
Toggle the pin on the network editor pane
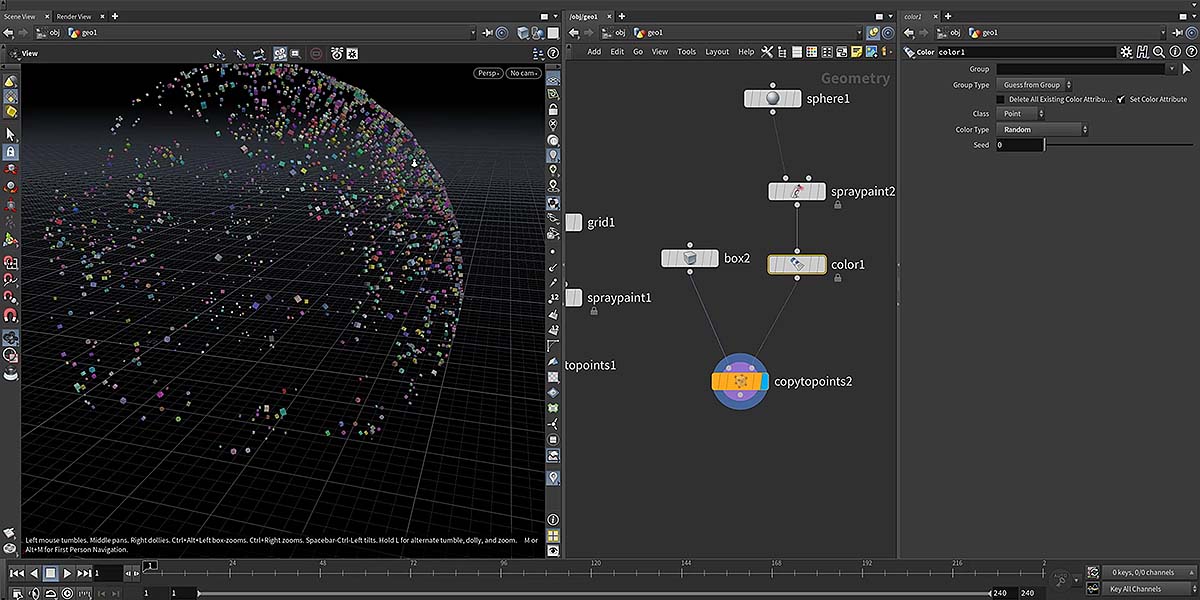(x=872, y=32)
